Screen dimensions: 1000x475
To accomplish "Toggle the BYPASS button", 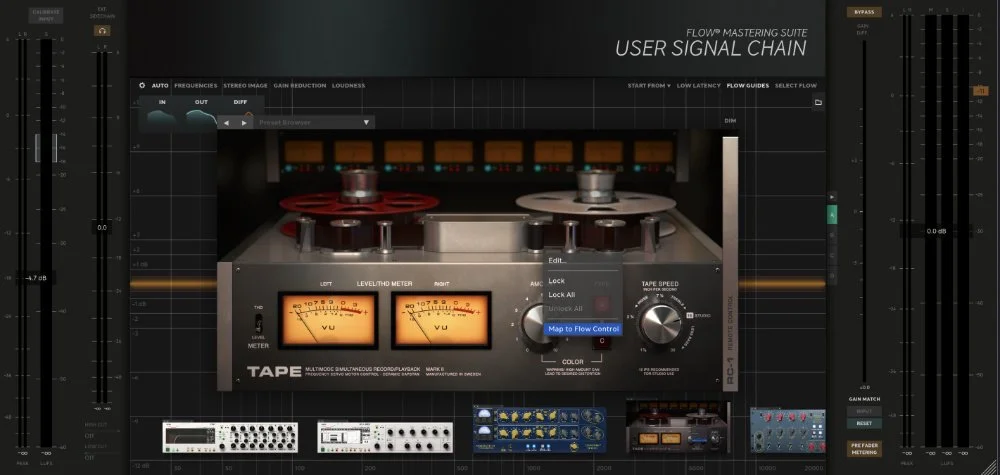I will [864, 12].
